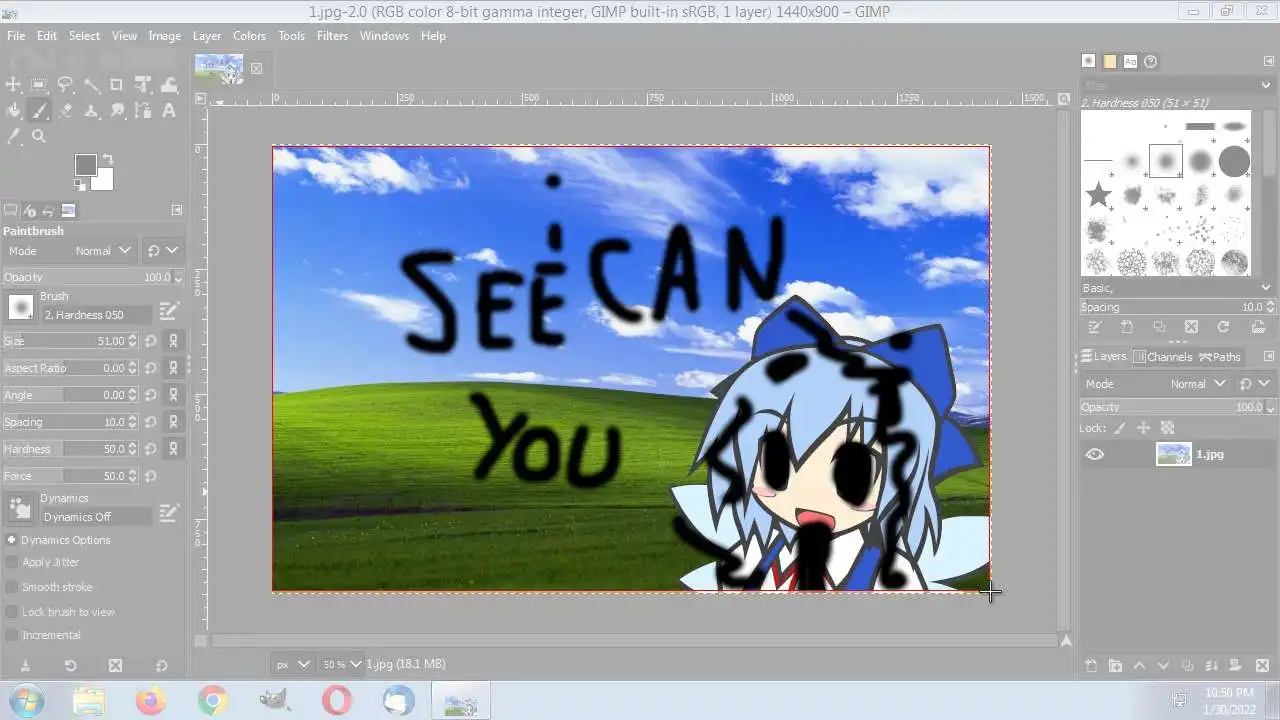The height and width of the screenshot is (720, 1280).
Task: Select the Crop tool
Action: [x=117, y=85]
